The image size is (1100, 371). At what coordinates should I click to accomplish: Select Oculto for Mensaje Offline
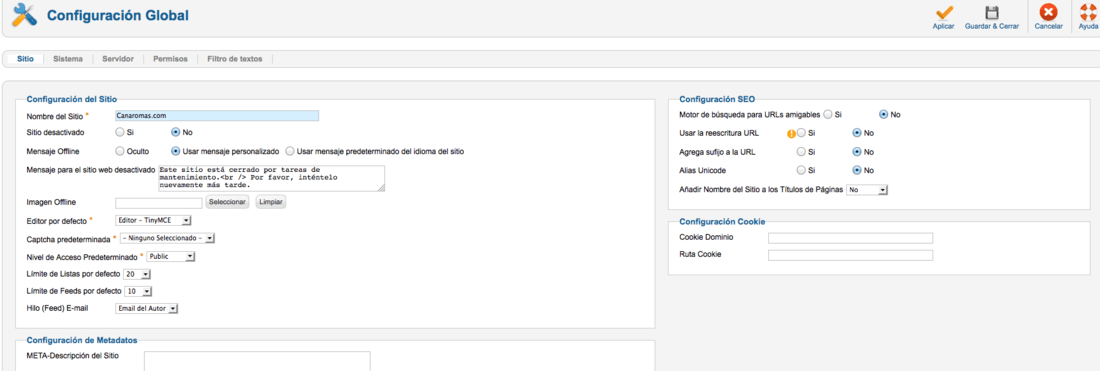(120, 151)
